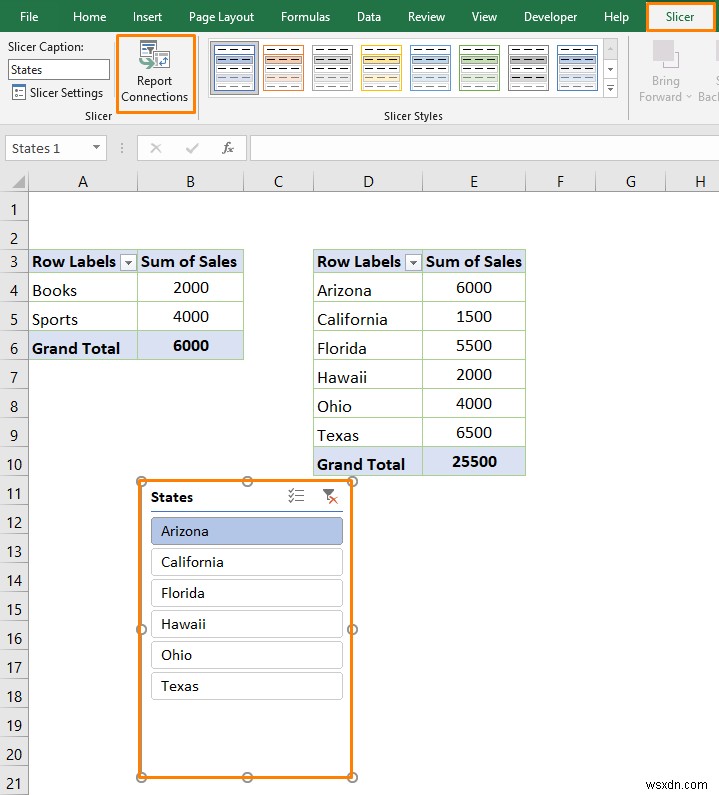Apply the orange slicer style
Screen dimensions: 719x795
click(283, 68)
